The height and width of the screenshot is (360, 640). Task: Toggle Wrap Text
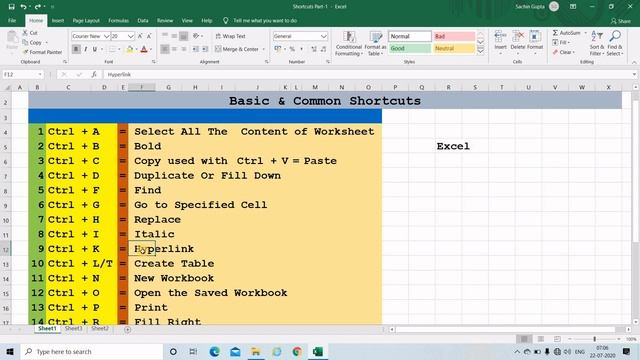click(x=231, y=36)
